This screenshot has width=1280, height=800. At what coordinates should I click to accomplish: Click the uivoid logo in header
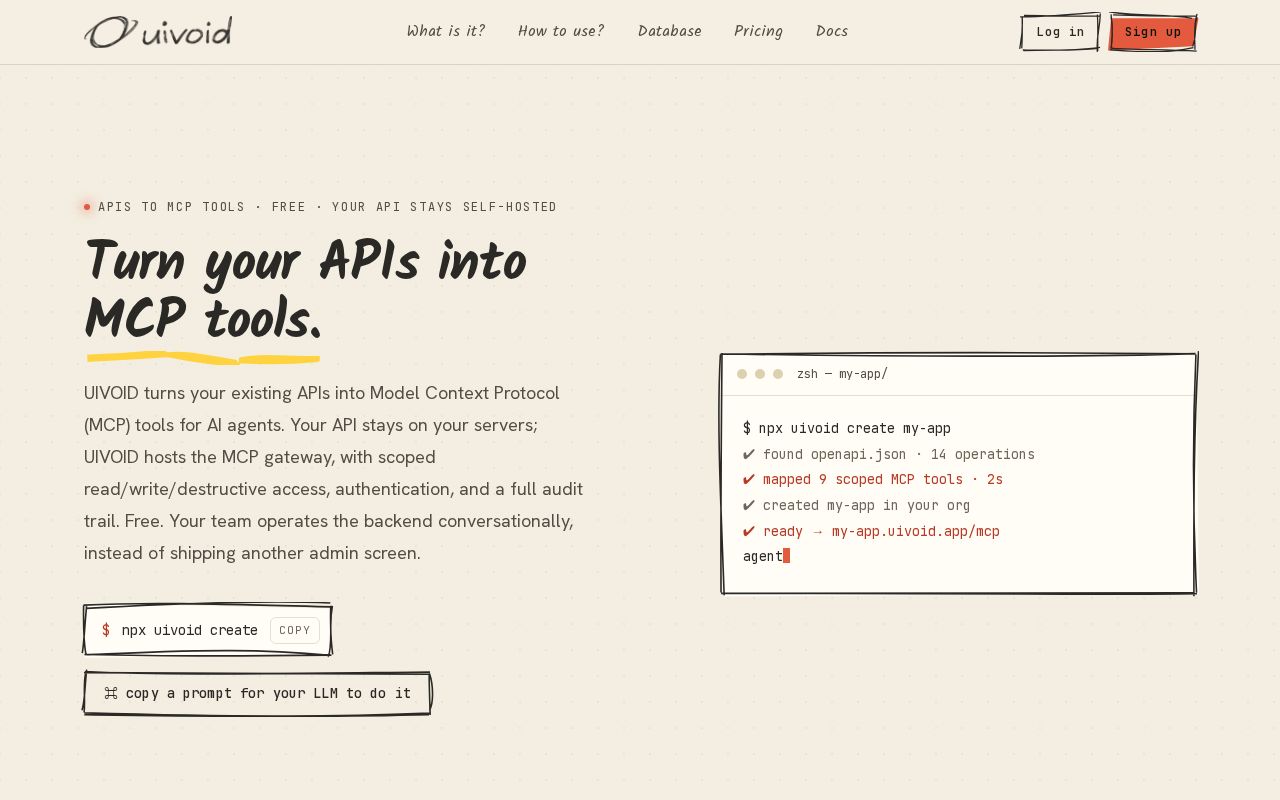(158, 32)
